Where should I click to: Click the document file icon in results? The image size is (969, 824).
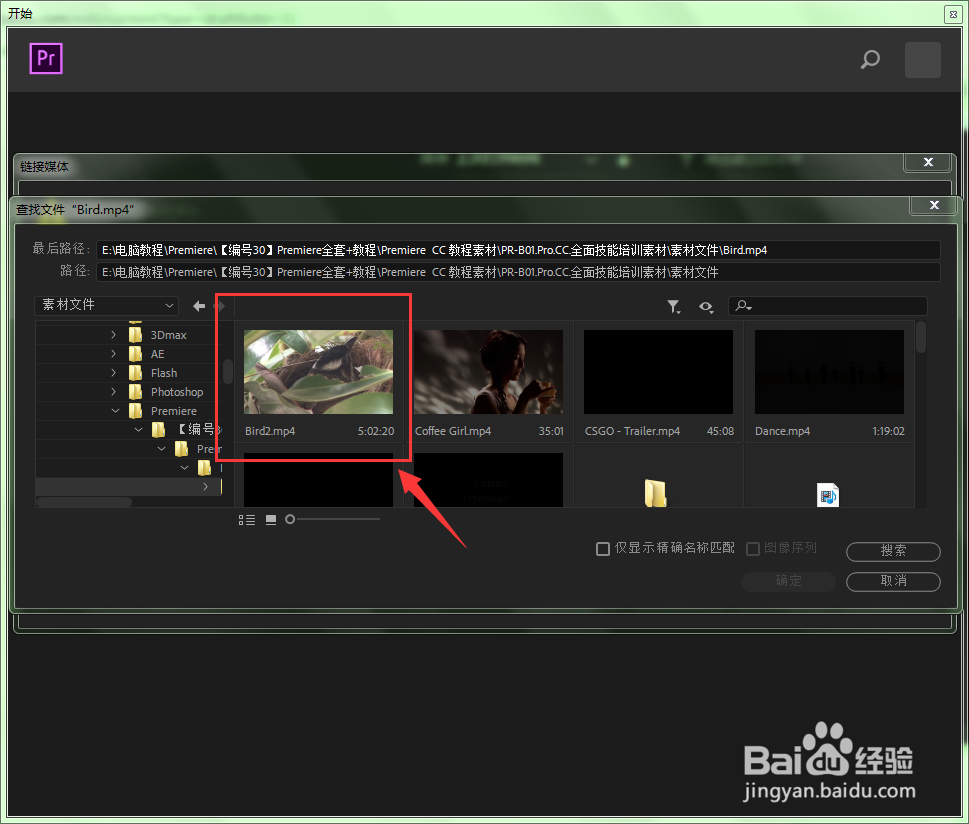pos(828,494)
